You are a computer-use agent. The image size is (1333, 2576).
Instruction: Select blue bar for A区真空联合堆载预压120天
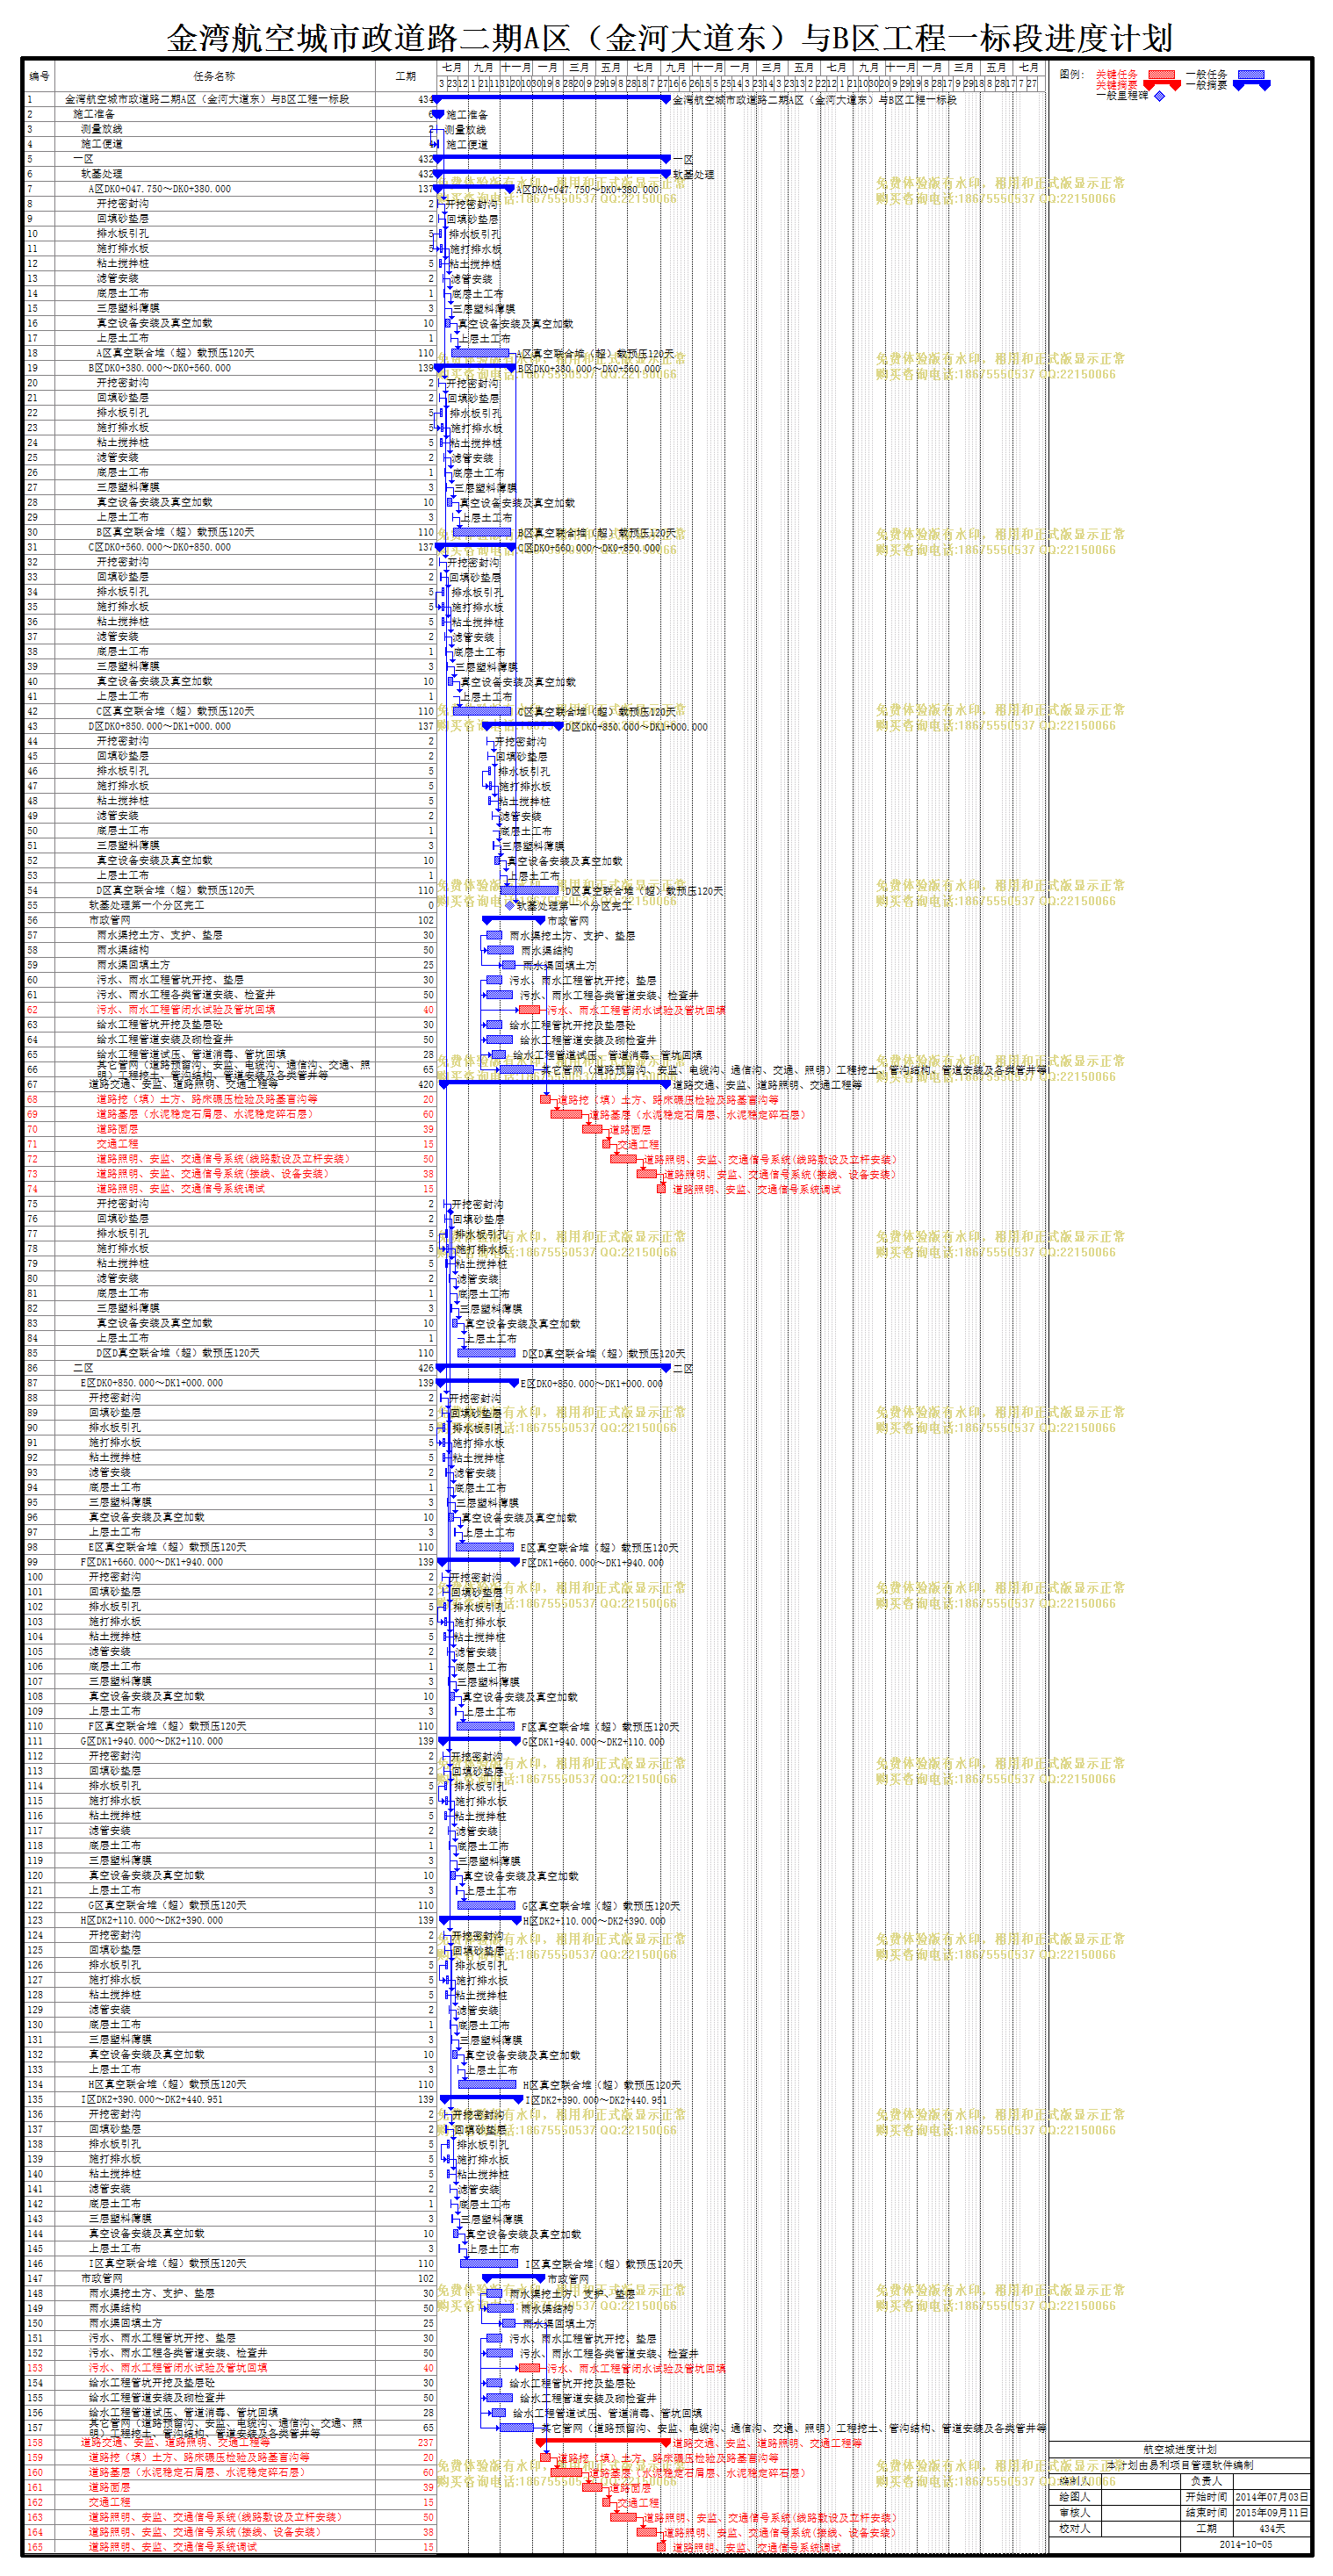[481, 353]
